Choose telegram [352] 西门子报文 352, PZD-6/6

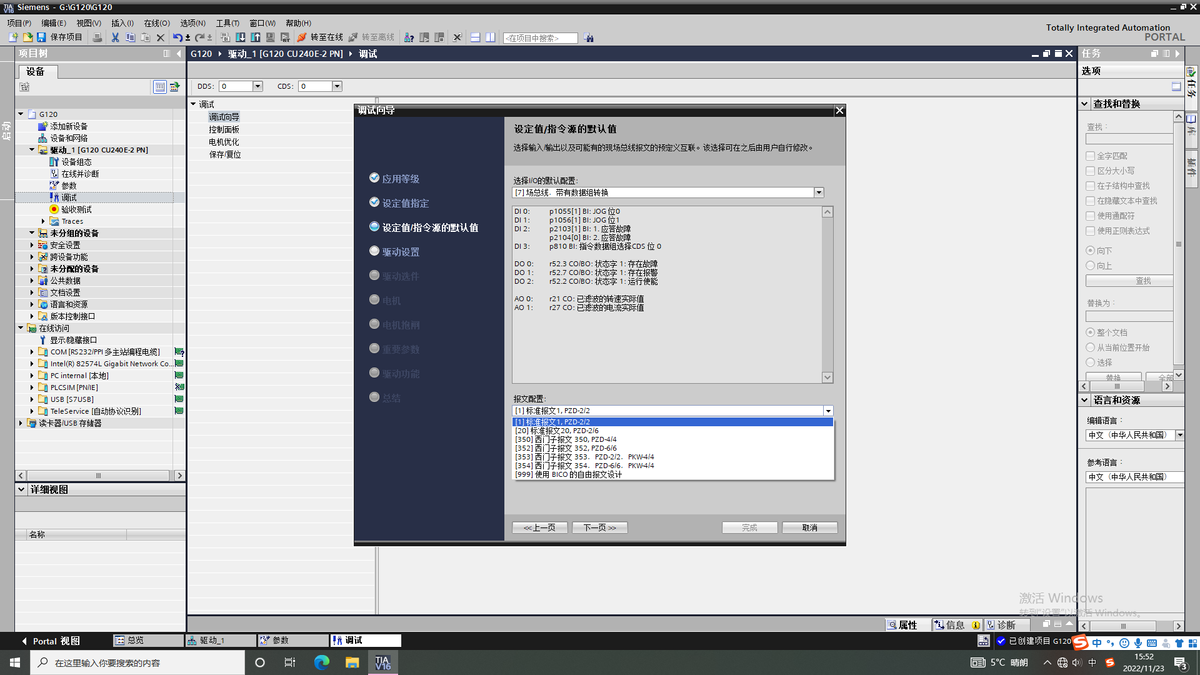coord(566,448)
